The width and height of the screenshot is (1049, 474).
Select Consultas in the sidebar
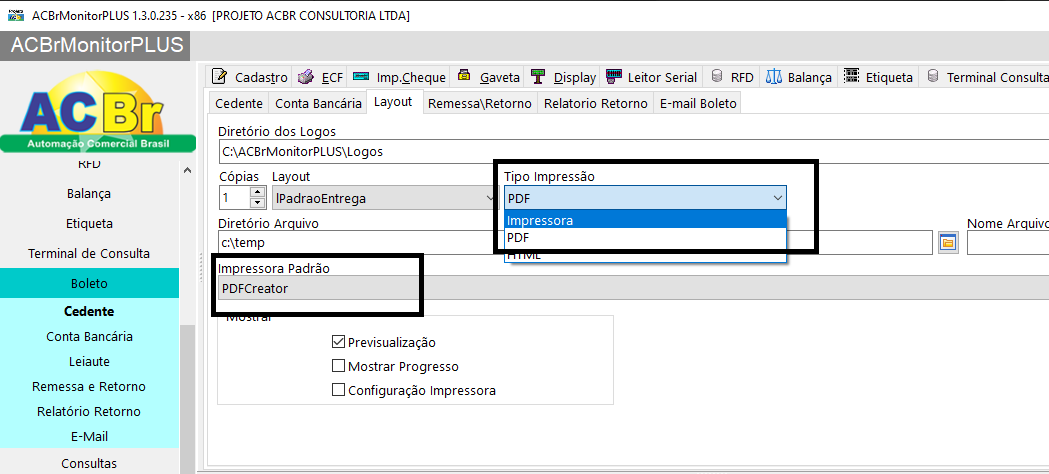pos(89,463)
